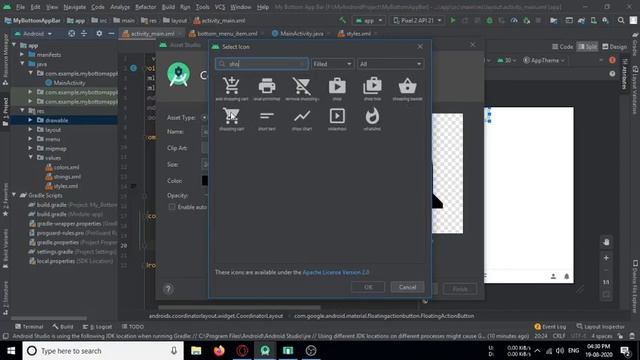Click the red error indicator in design toolbar
The image size is (640, 360).
(x=612, y=60)
